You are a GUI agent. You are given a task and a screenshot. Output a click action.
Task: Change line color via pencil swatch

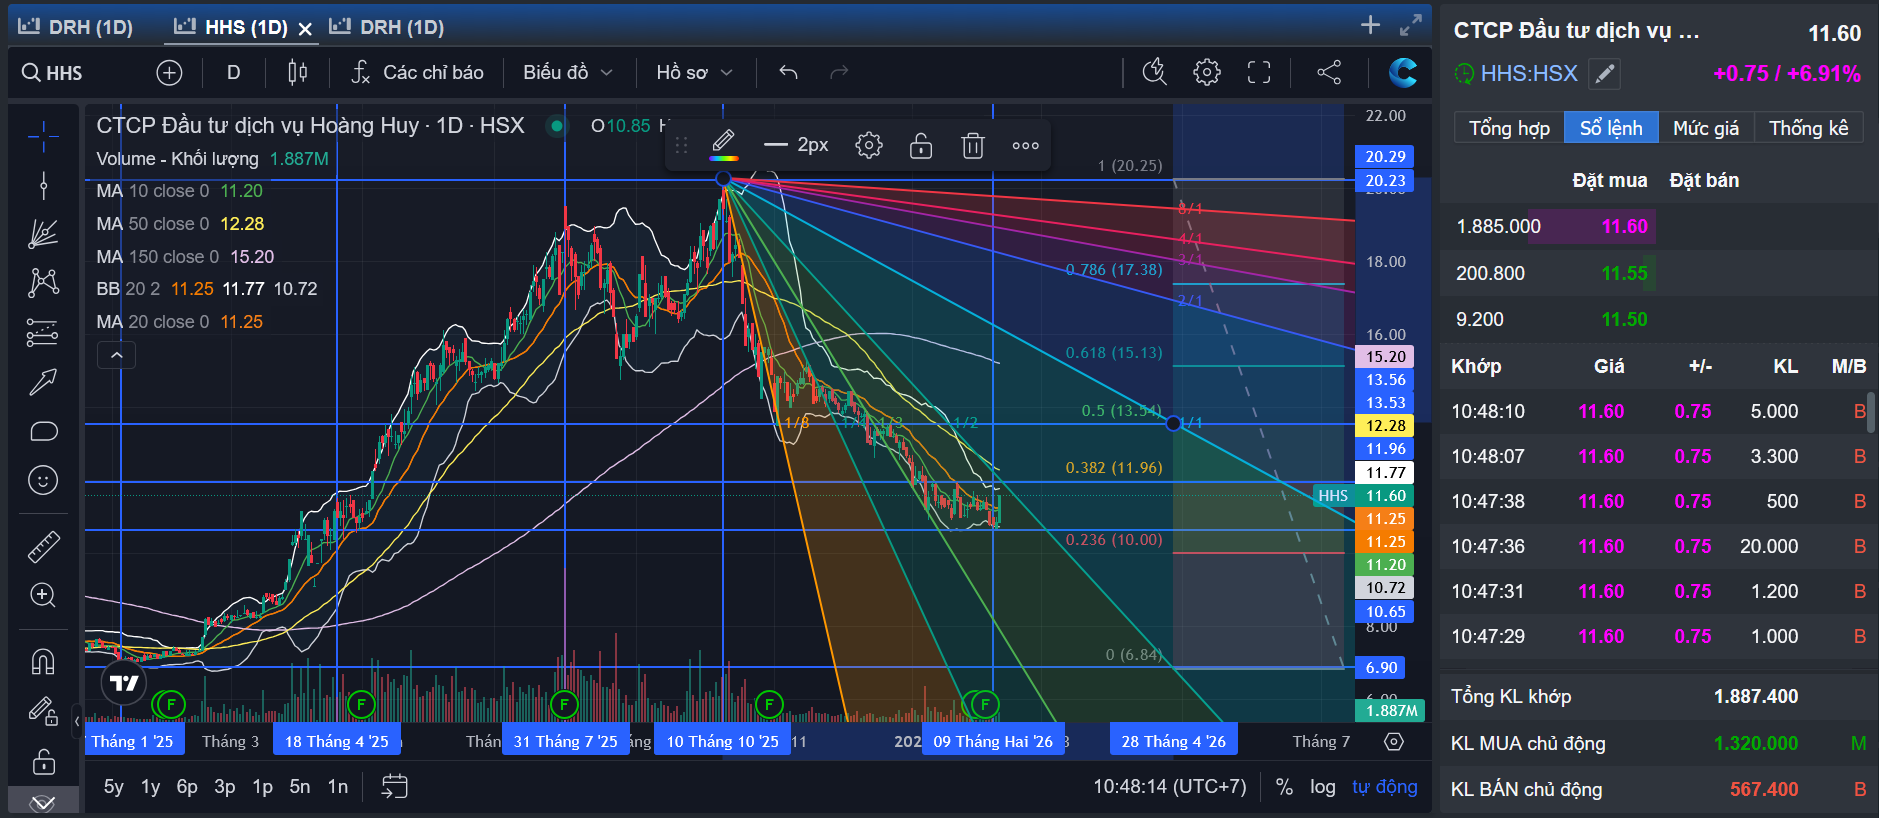coord(724,145)
